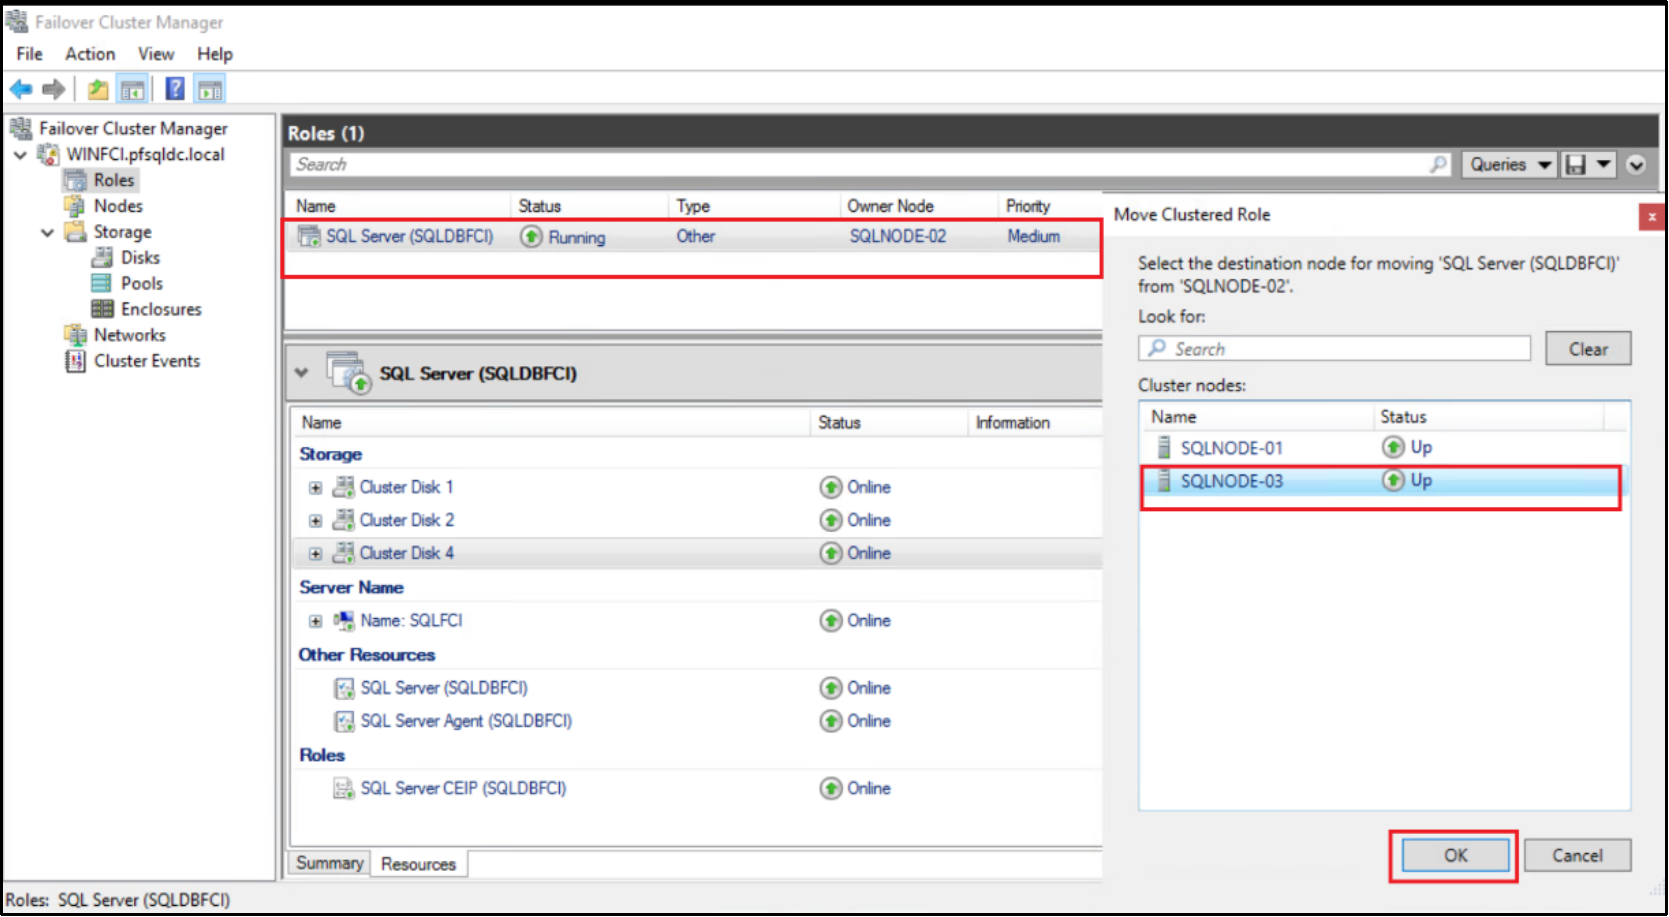The width and height of the screenshot is (1669, 917).
Task: Click the Cluster Disk 2 disk icon
Action: (343, 520)
